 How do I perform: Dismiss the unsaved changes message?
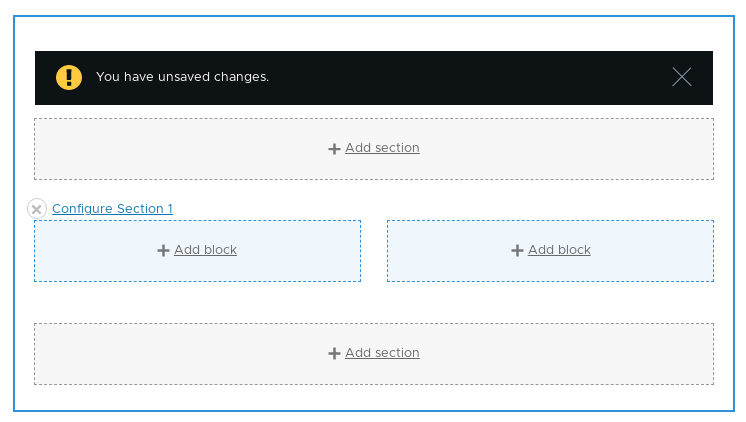(x=681, y=77)
